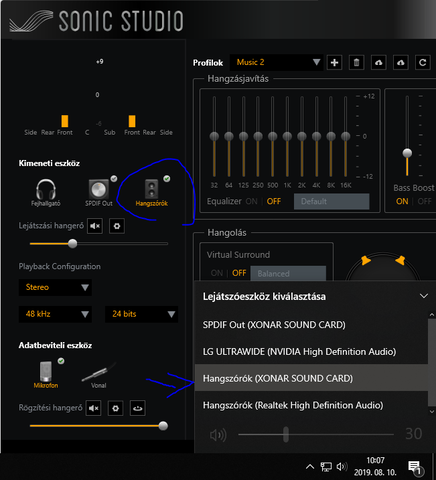The image size is (436, 480).
Task: Click the speaker icon in volume flyout
Action: pos(218,435)
